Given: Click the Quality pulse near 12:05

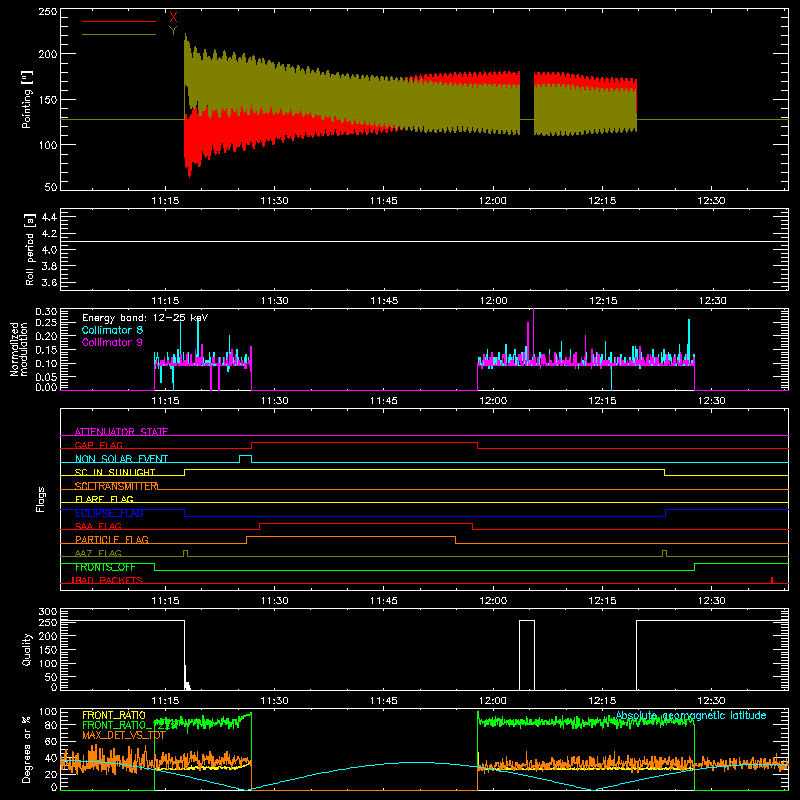Looking at the screenshot, I should point(527,655).
